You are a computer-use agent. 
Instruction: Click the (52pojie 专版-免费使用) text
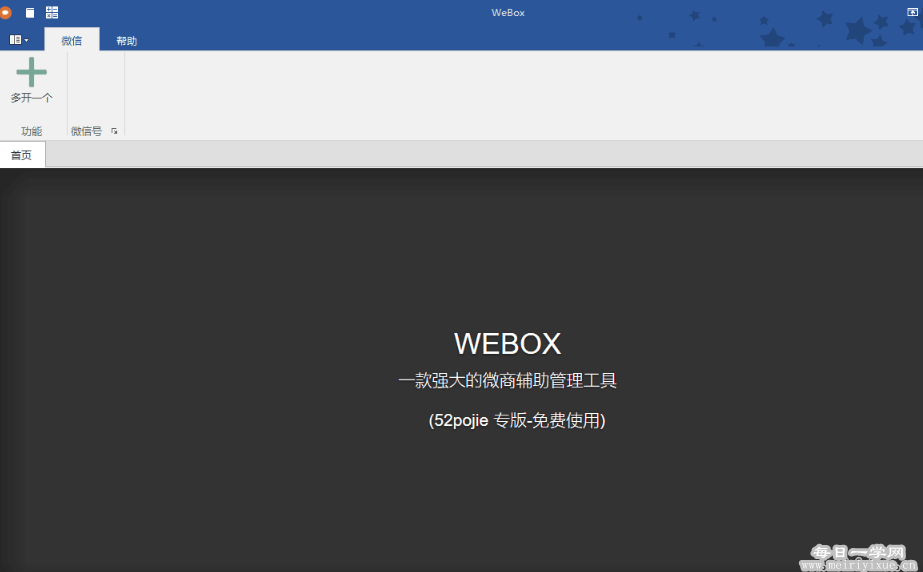[x=517, y=420]
